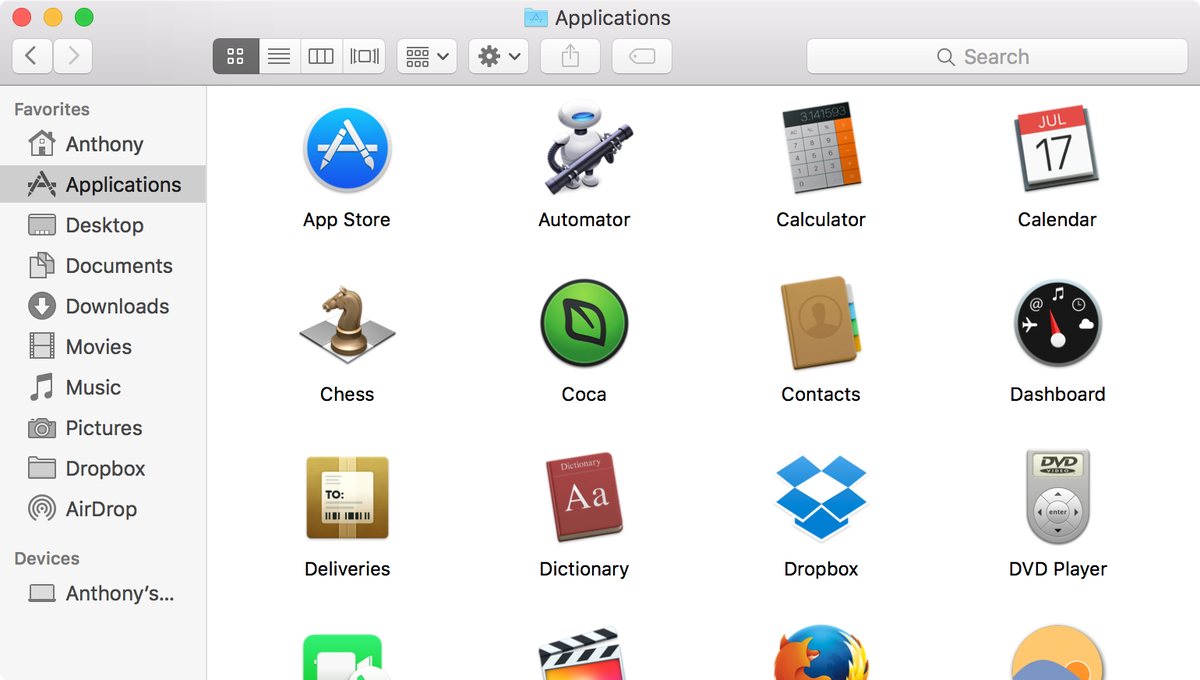Viewport: 1200px width, 680px height.
Task: Switch to icon view
Action: (x=236, y=56)
